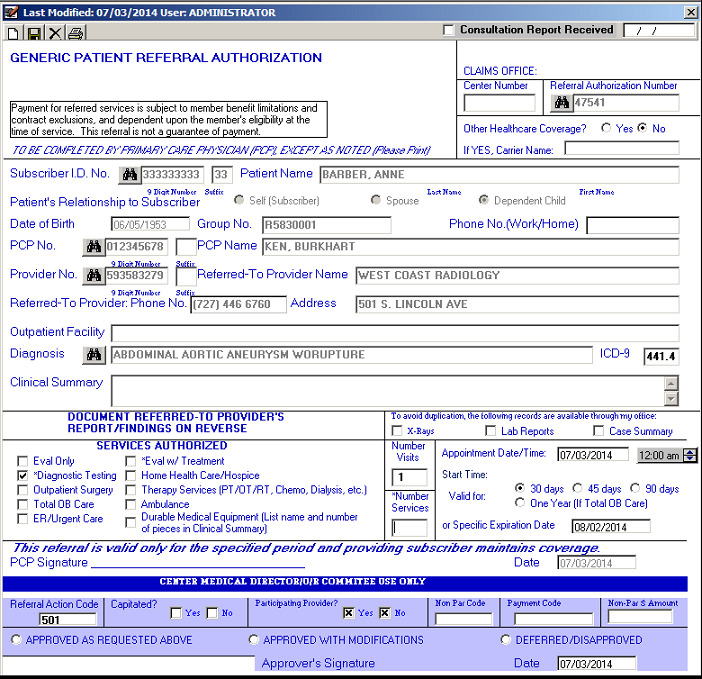Select No for Other Healthcare Coverage
The width and height of the screenshot is (702, 679).
(x=642, y=128)
